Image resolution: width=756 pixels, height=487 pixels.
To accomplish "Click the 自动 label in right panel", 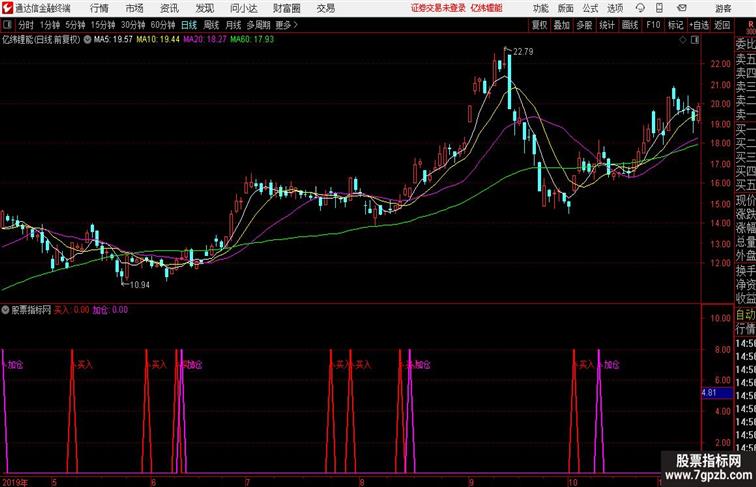I will pyautogui.click(x=745, y=314).
